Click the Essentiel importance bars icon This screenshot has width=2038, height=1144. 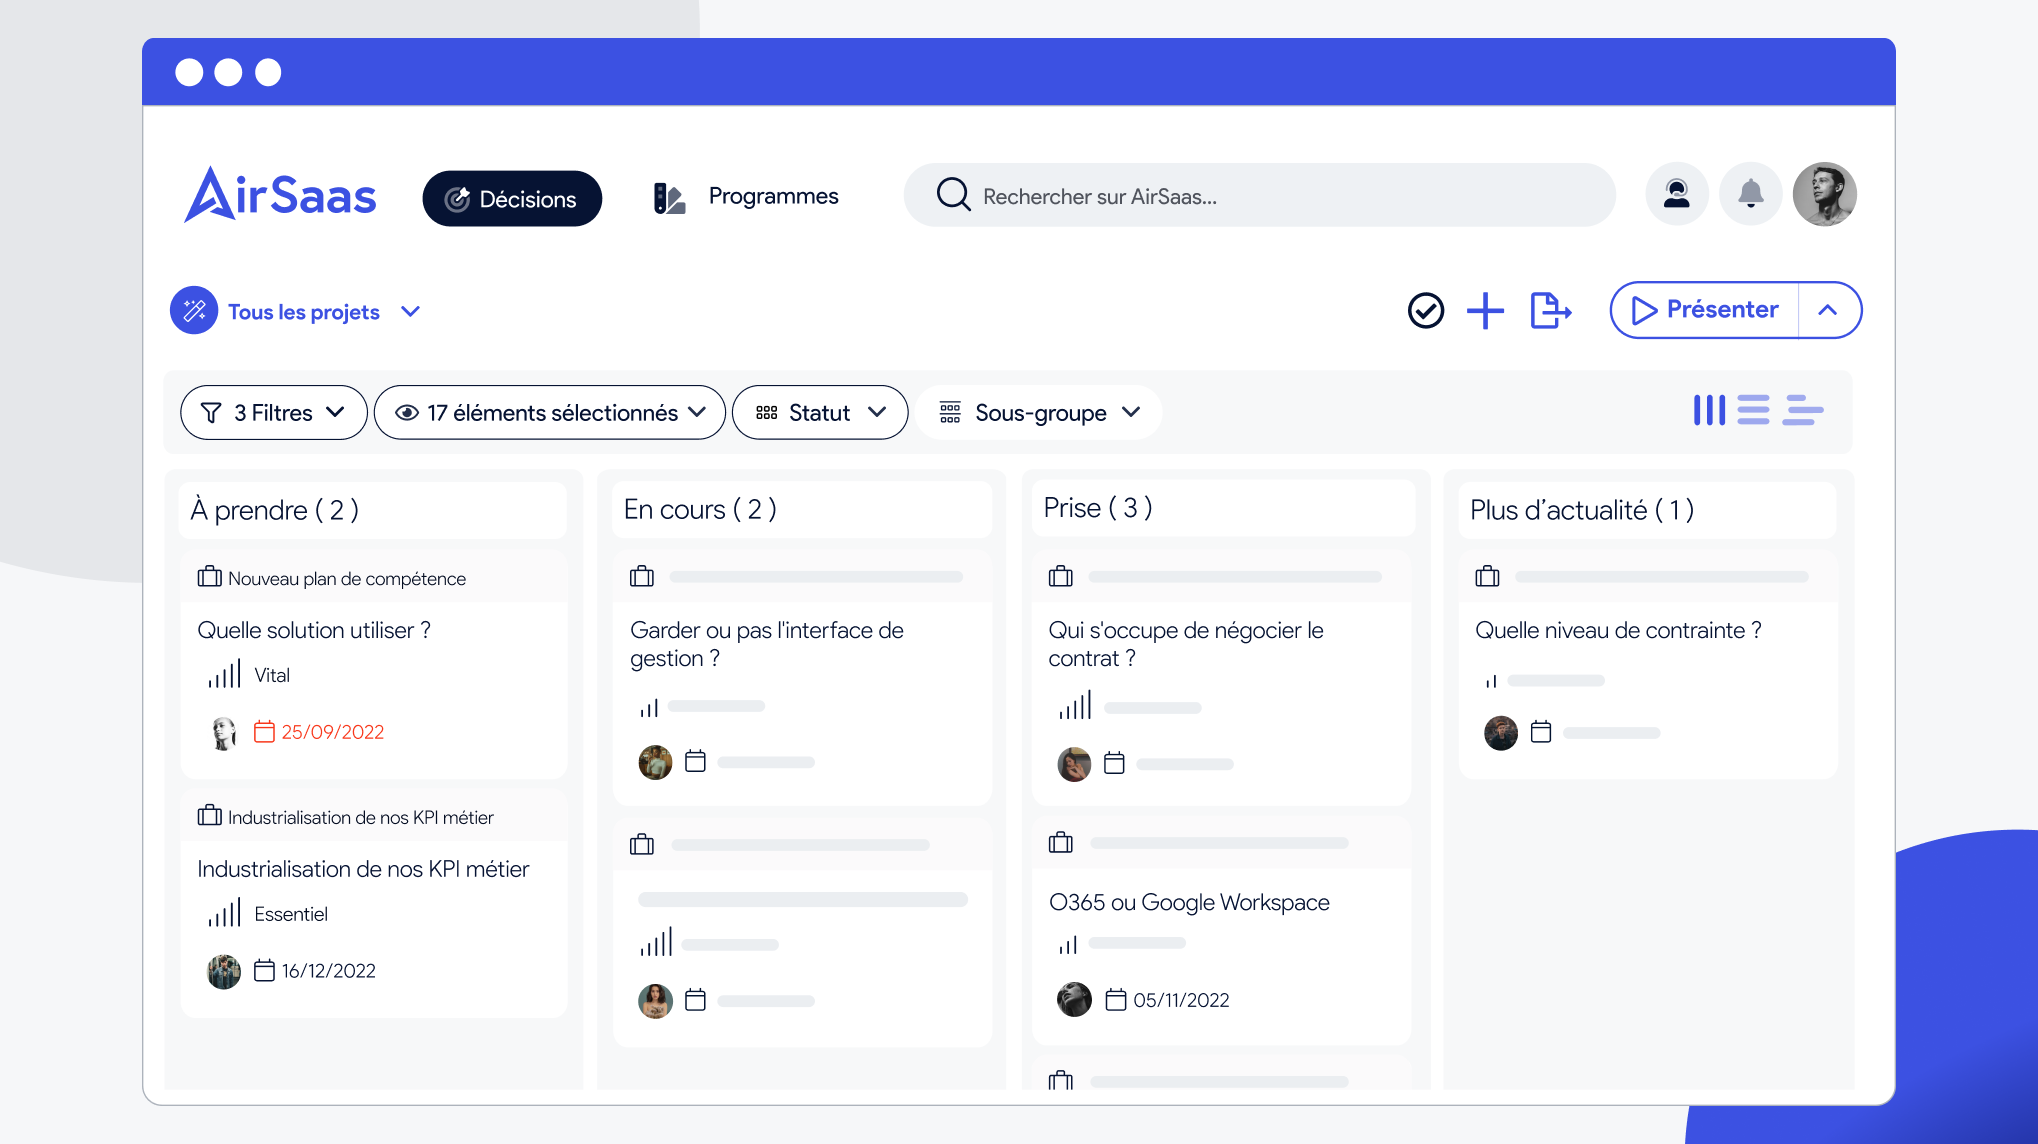(x=224, y=913)
